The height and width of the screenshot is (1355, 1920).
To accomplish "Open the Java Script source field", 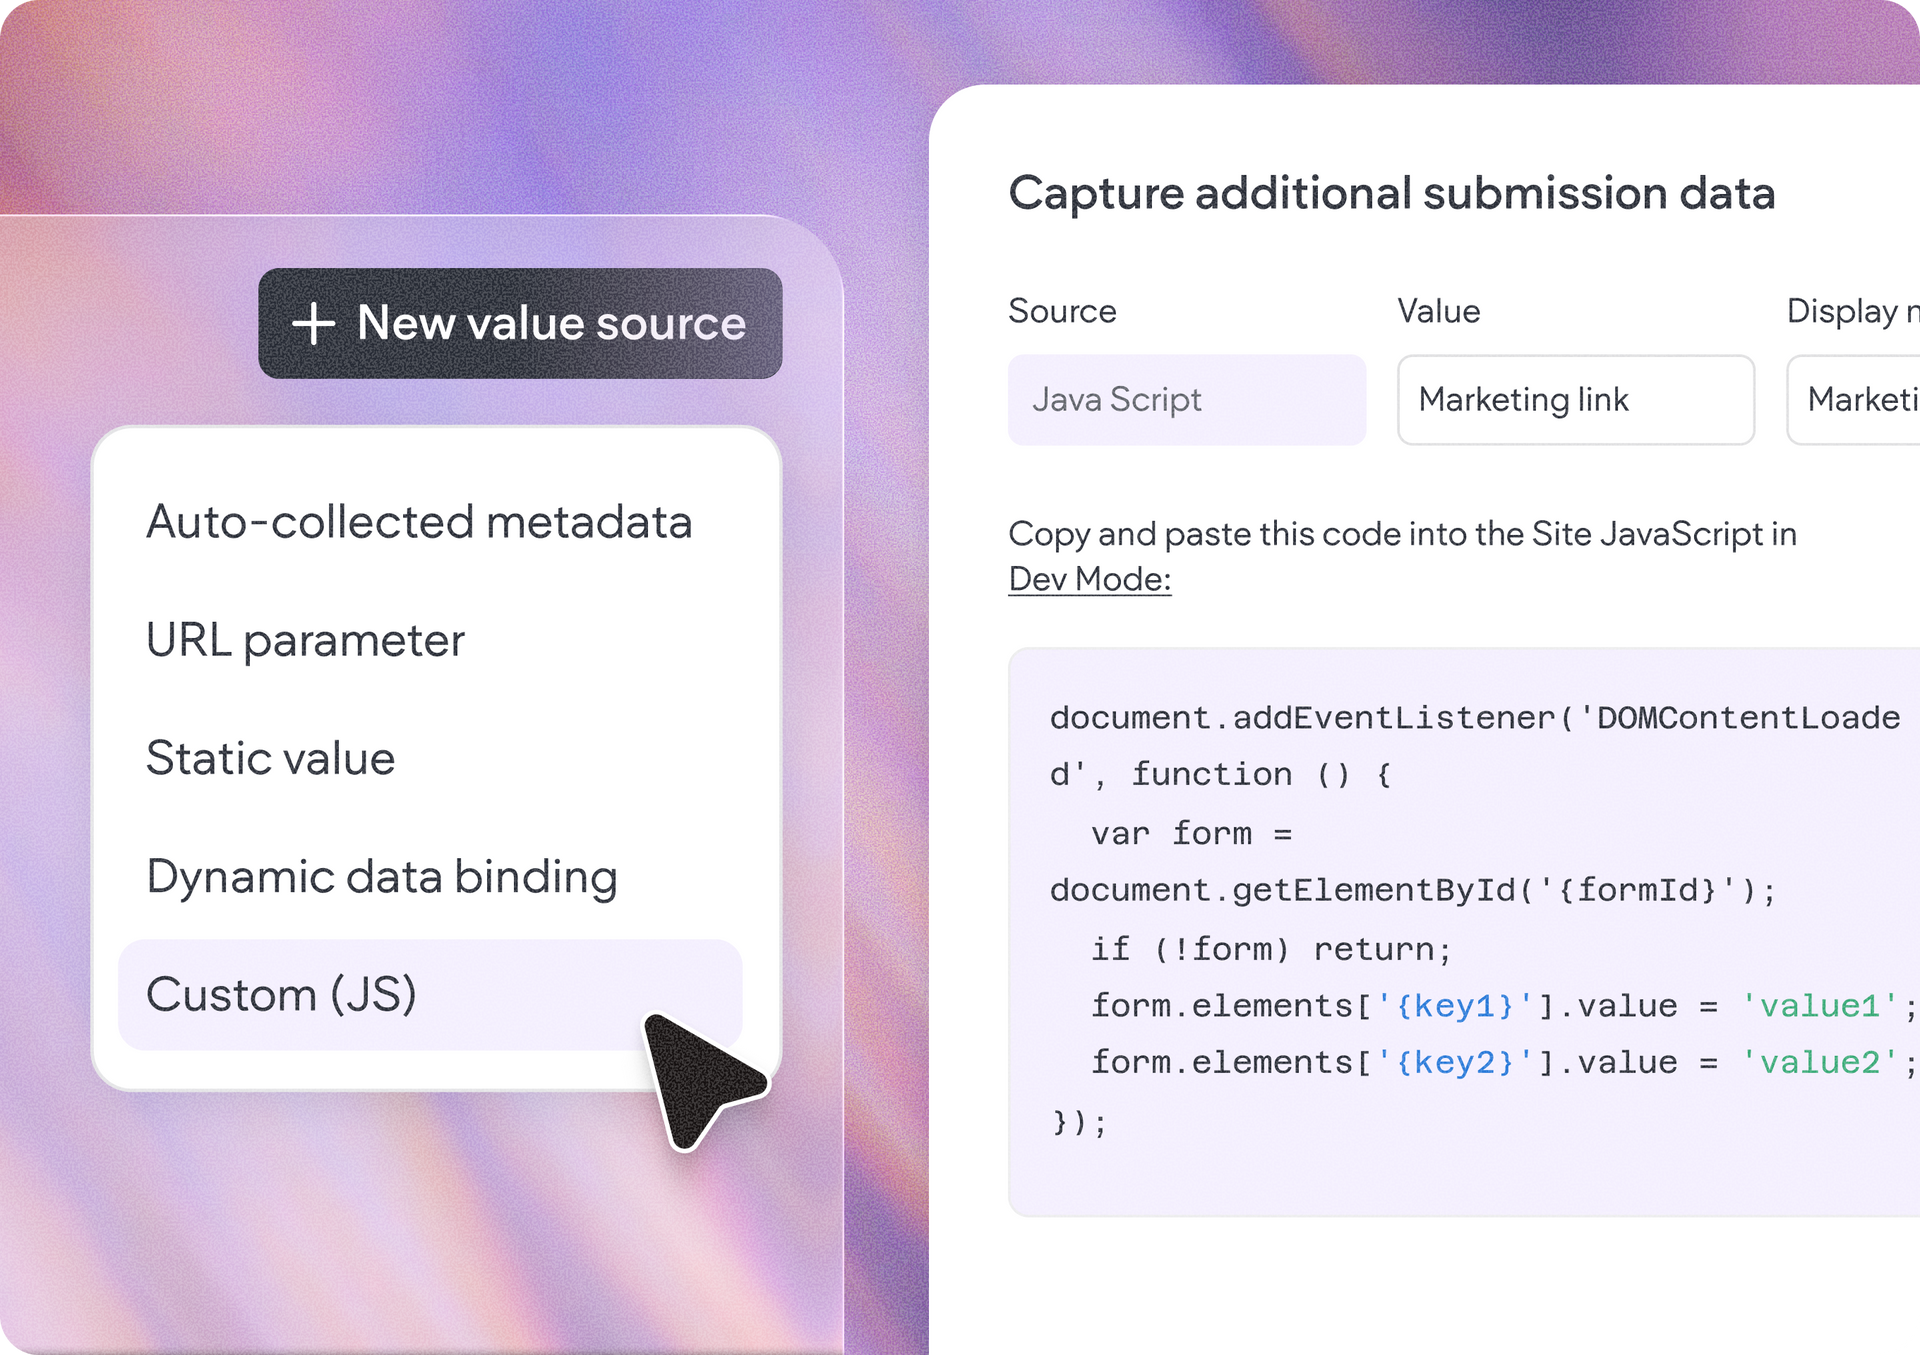I will tap(1187, 400).
